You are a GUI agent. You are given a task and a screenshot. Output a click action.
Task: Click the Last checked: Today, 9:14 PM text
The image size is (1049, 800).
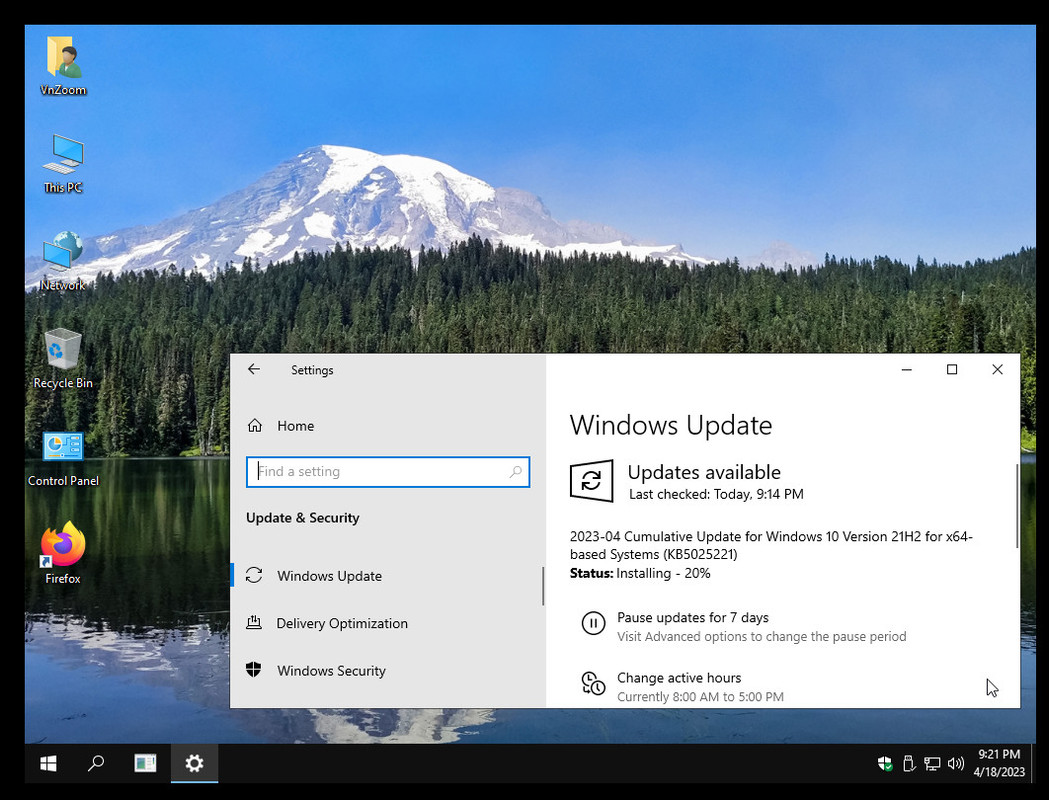tap(716, 494)
